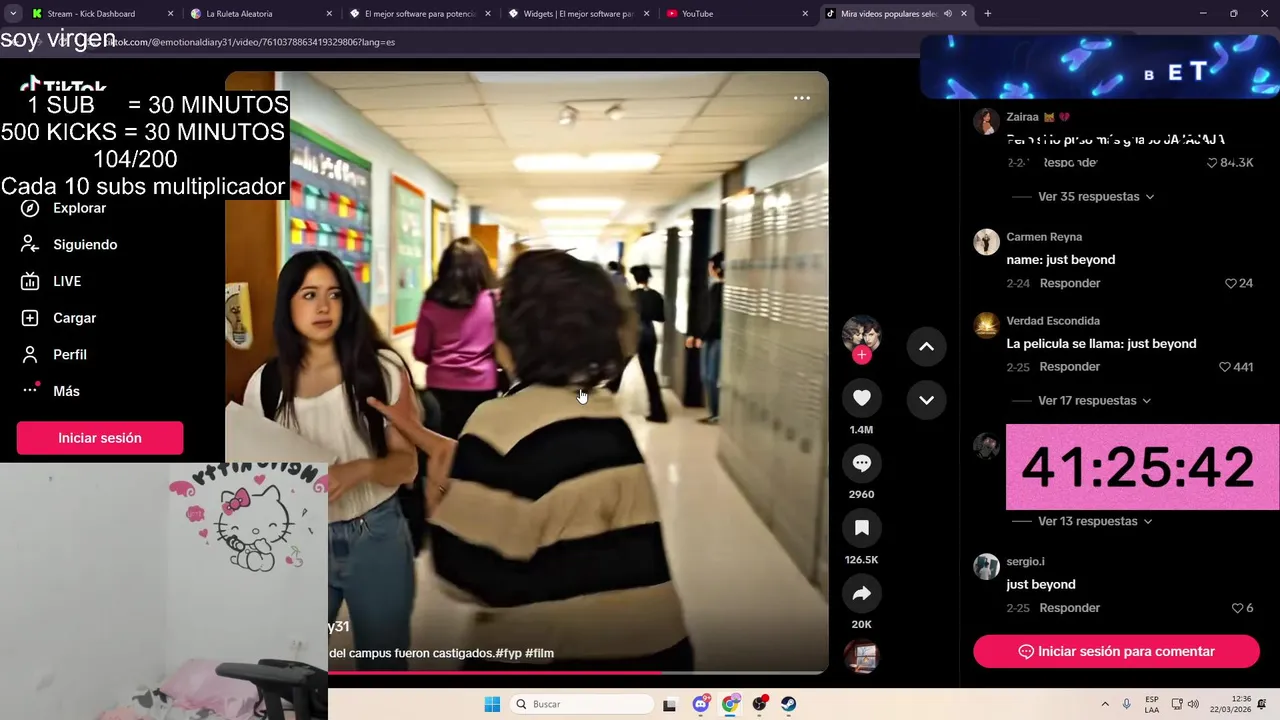
Task: Go to the next video with the down arrow
Action: click(926, 400)
